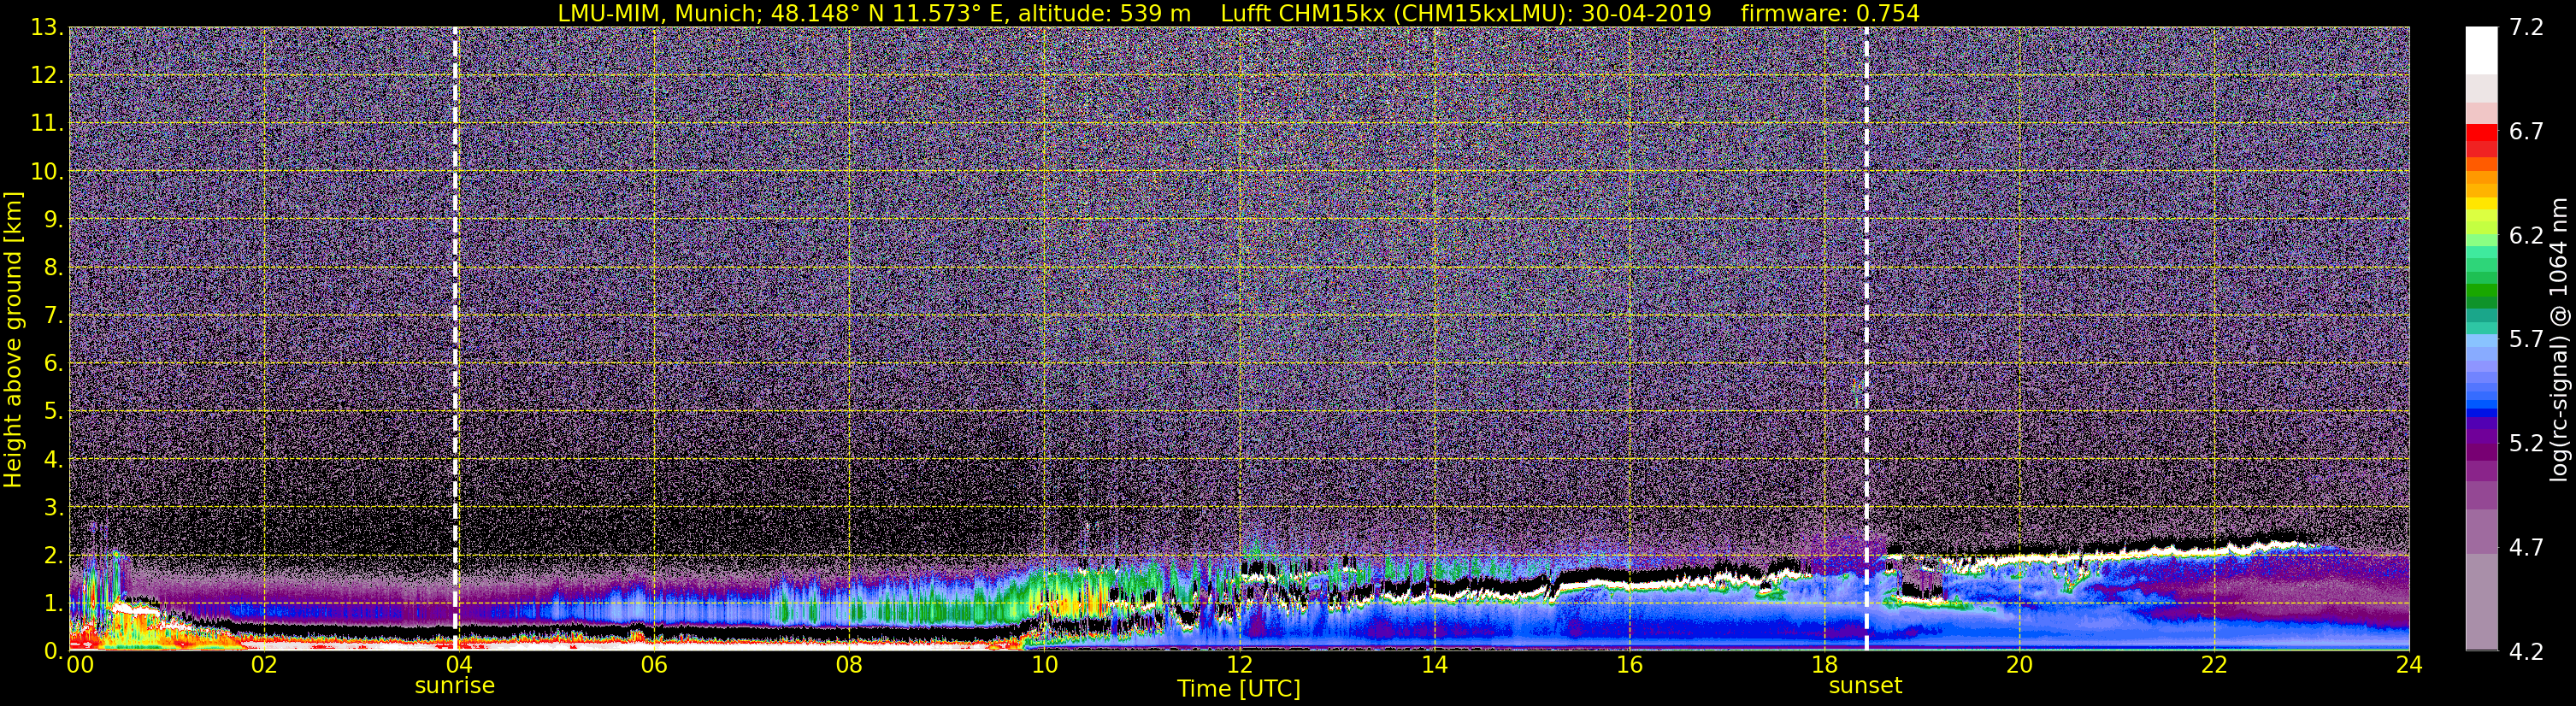The height and width of the screenshot is (706, 2576).
Task: Click the 6 km height tick label
Action: [54, 363]
